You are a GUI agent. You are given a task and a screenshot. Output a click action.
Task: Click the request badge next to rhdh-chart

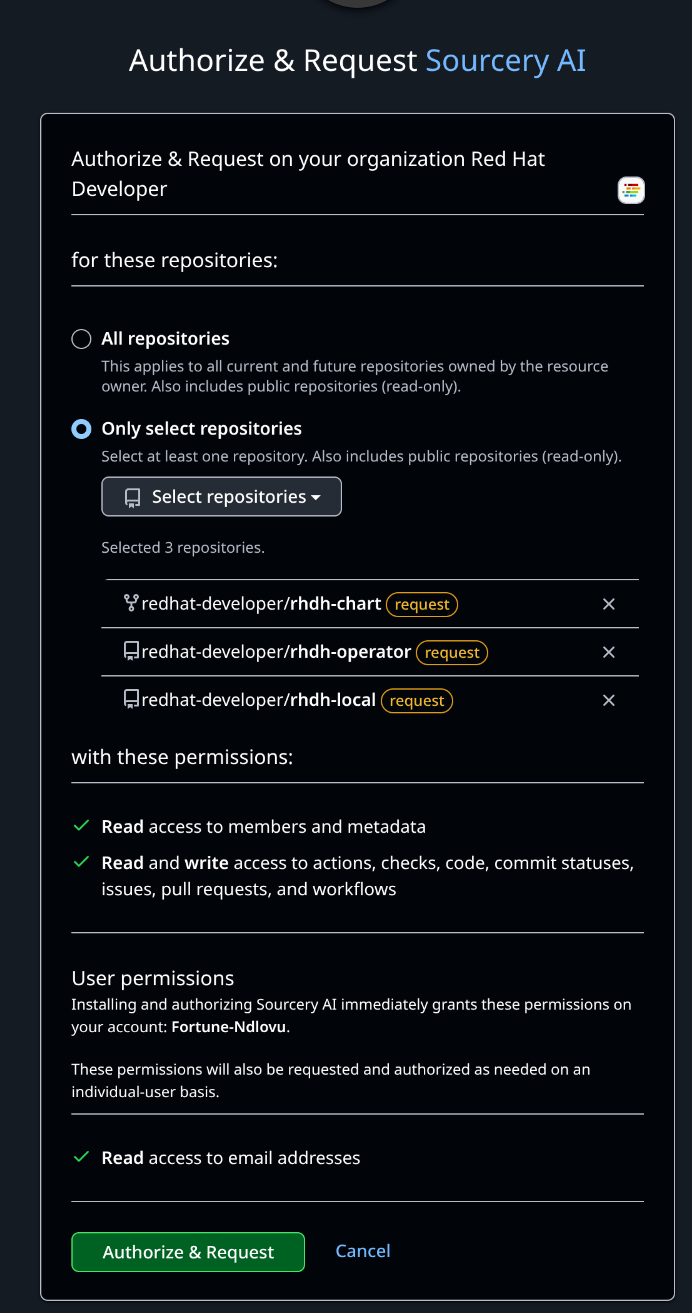tap(422, 604)
